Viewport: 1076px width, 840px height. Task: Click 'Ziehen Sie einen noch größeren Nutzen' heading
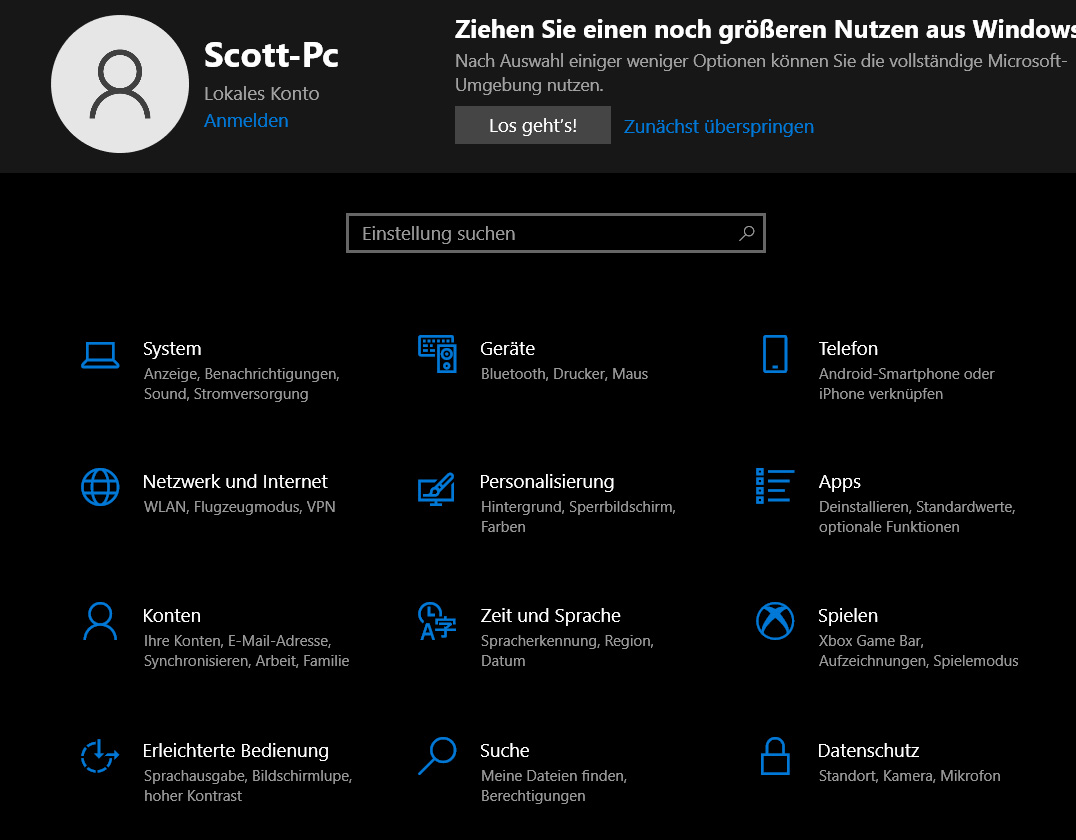coord(765,30)
